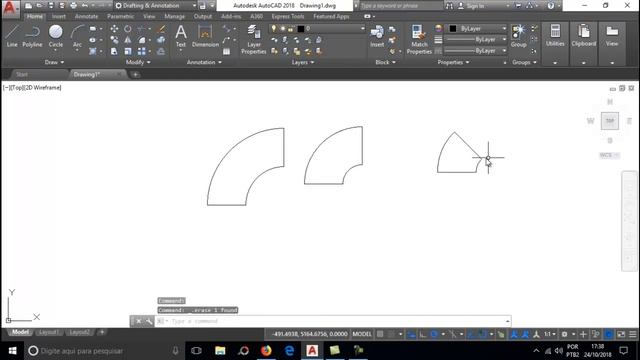Expand the Properties panel

click(453, 62)
